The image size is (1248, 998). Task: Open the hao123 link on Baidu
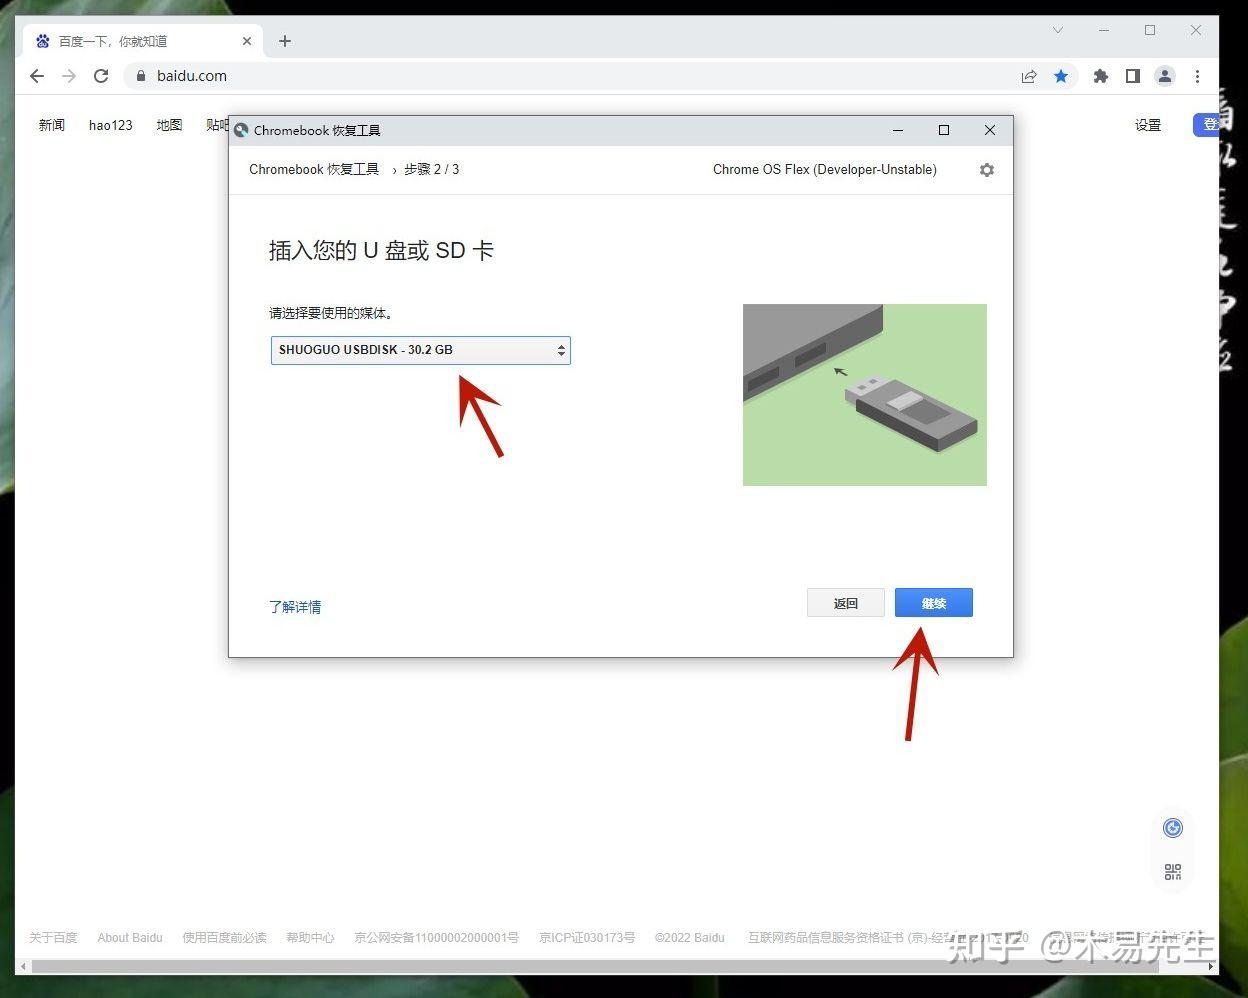point(111,125)
